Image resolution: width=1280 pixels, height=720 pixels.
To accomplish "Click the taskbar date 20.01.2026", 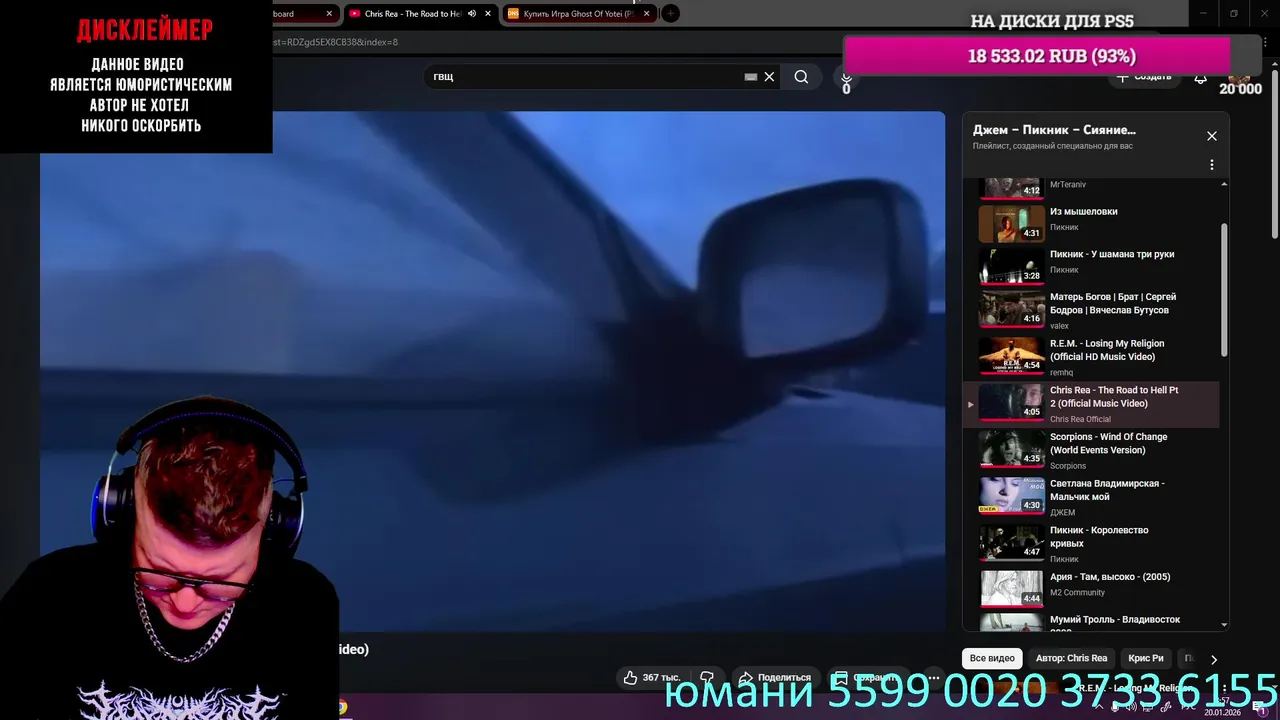I will coord(1222,712).
